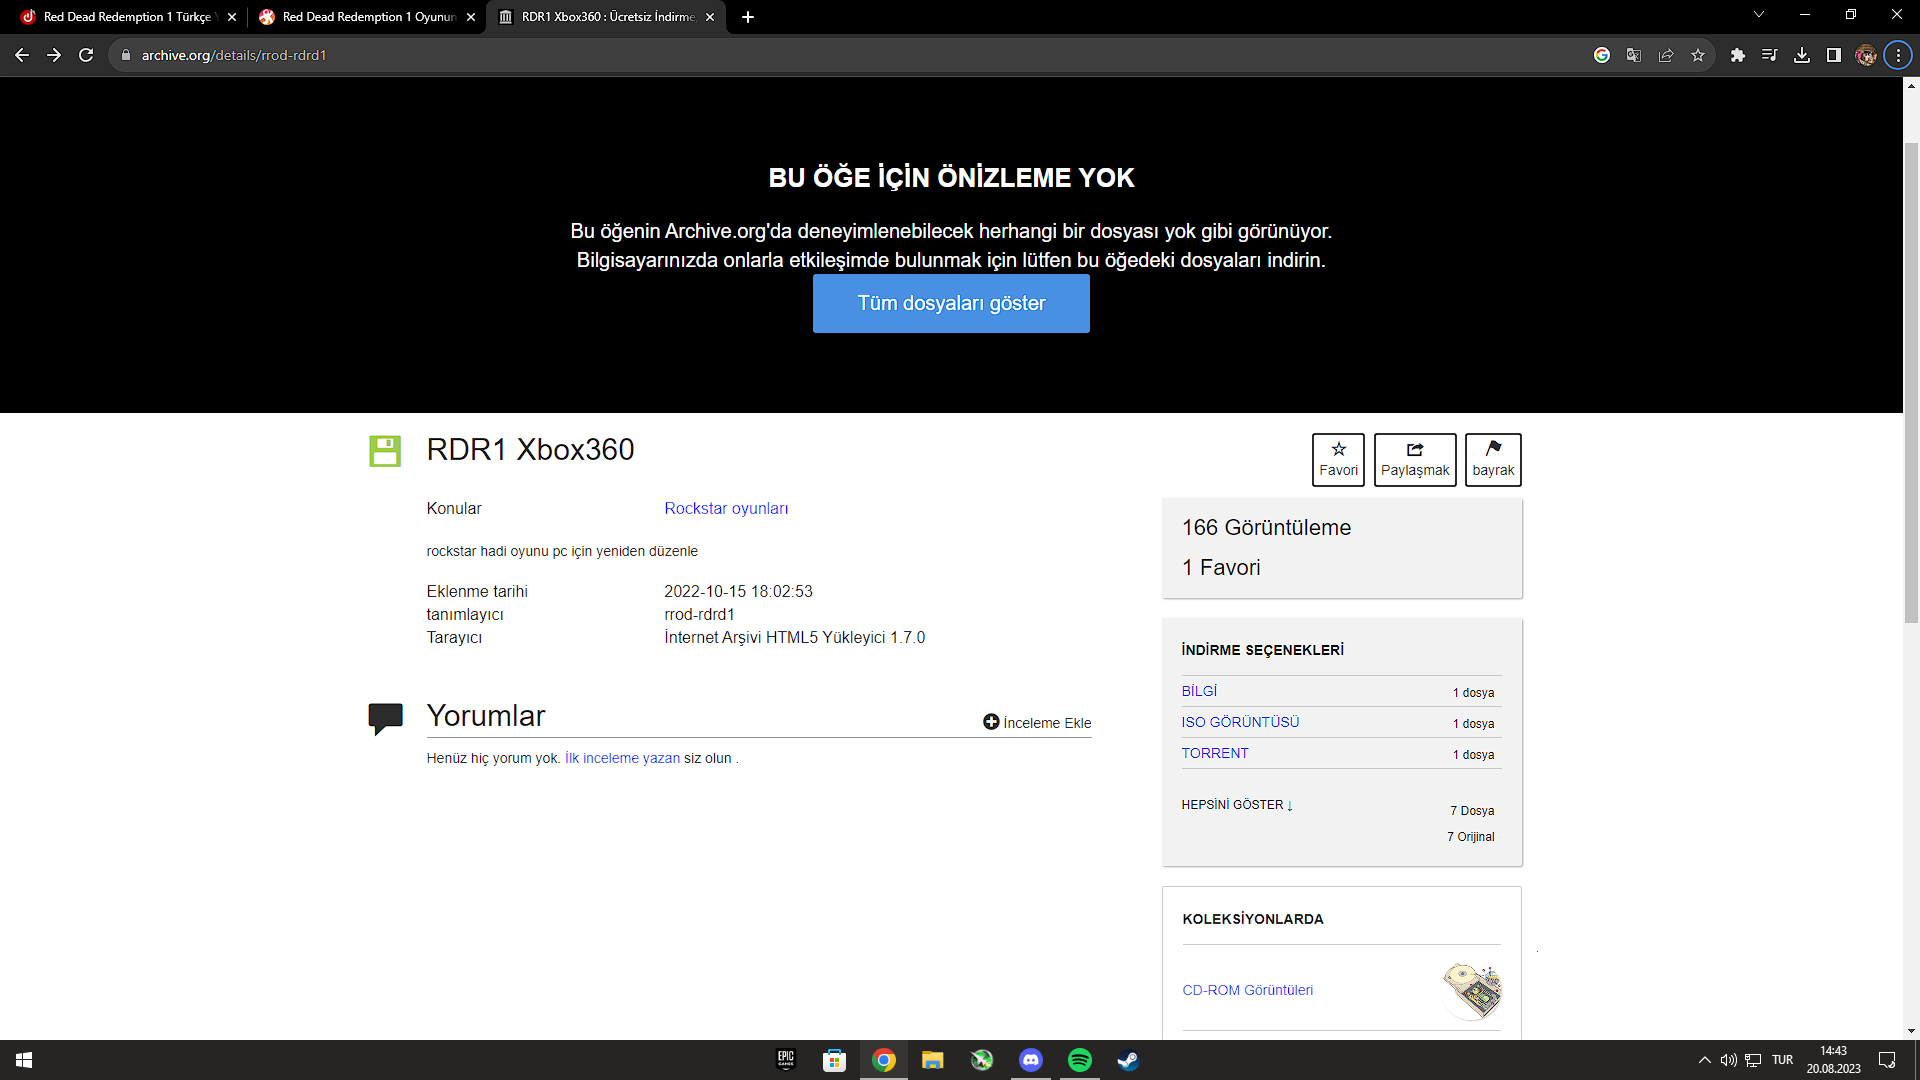Reload the page
Viewport: 1920px width, 1080px height.
tap(86, 55)
